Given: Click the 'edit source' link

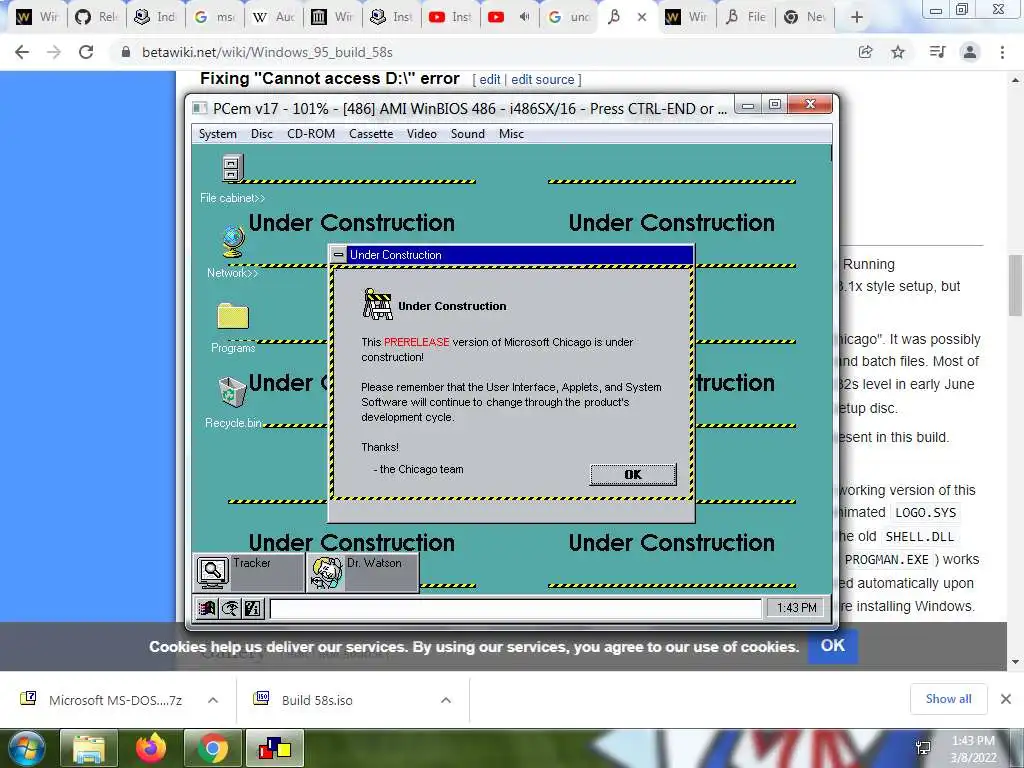Looking at the screenshot, I should coord(543,80).
